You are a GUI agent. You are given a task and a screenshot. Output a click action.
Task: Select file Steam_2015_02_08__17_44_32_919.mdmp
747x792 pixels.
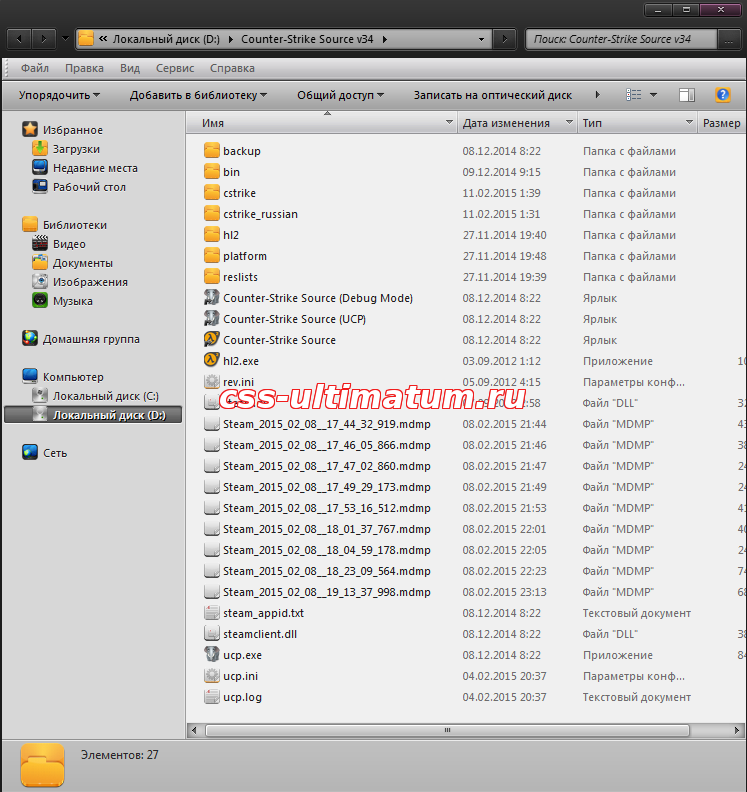(x=327, y=424)
